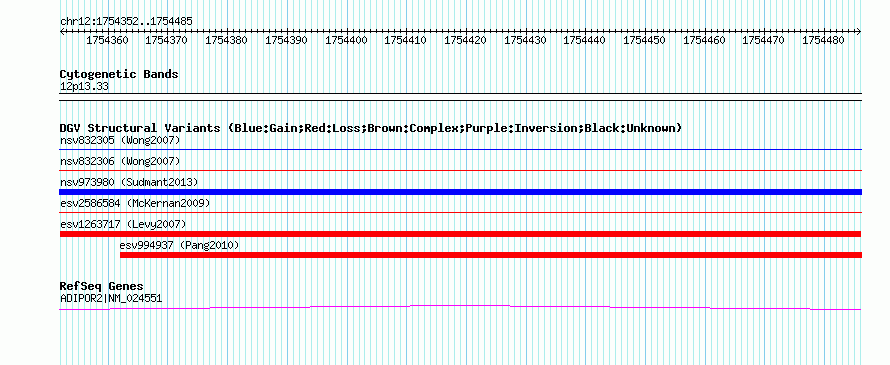The width and height of the screenshot is (890, 365).
Task: Click the right arrow end of ruler
Action: point(859,32)
